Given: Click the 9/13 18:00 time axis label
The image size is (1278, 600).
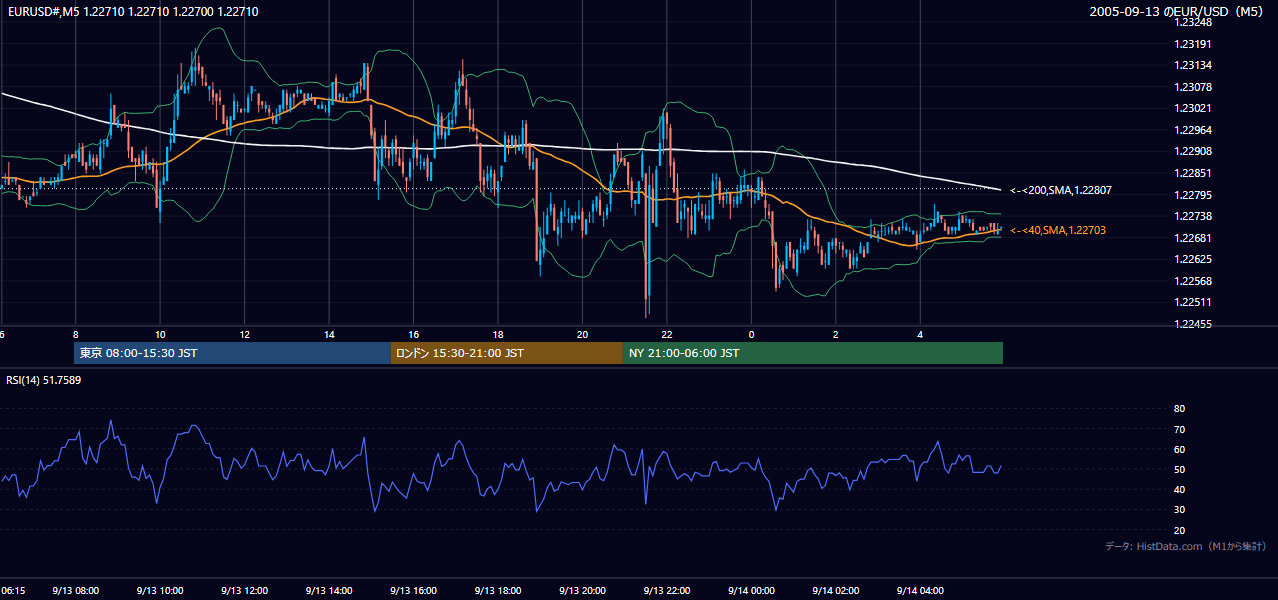Looking at the screenshot, I should click(498, 591).
